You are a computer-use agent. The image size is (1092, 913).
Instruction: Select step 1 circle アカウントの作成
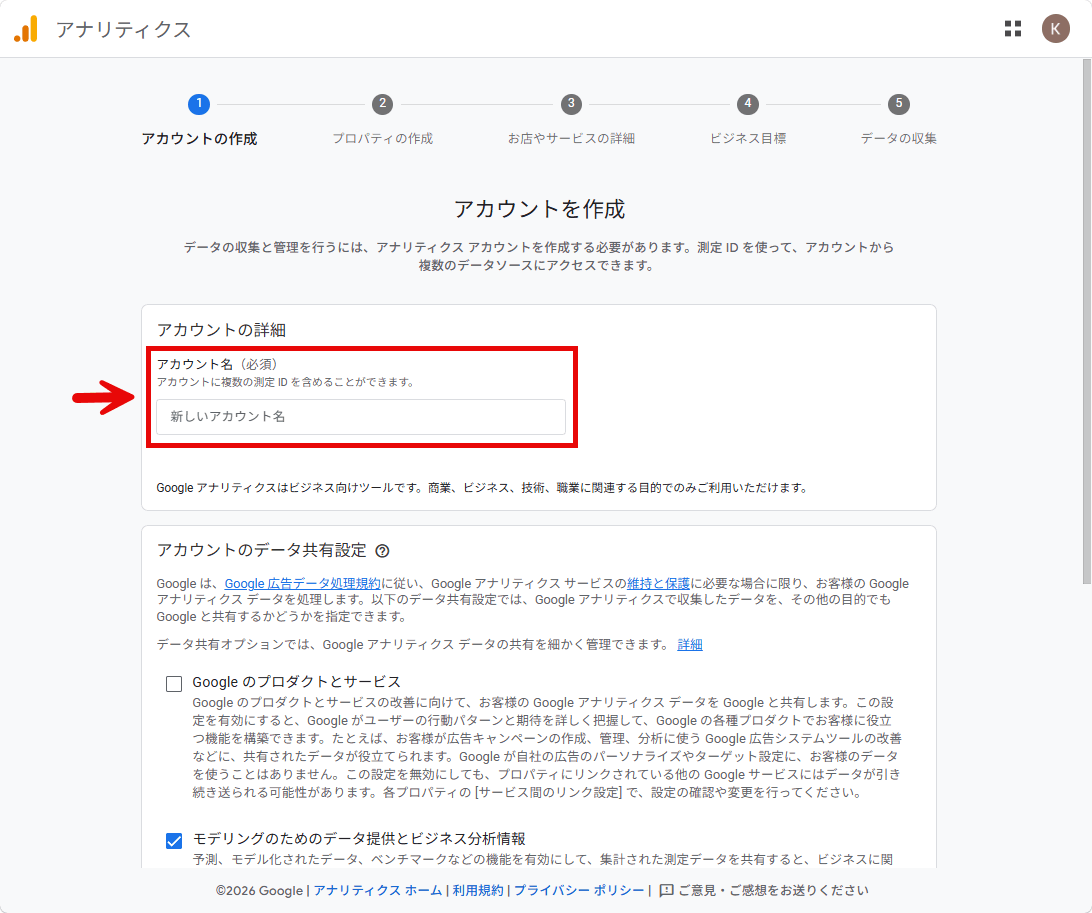click(x=199, y=104)
